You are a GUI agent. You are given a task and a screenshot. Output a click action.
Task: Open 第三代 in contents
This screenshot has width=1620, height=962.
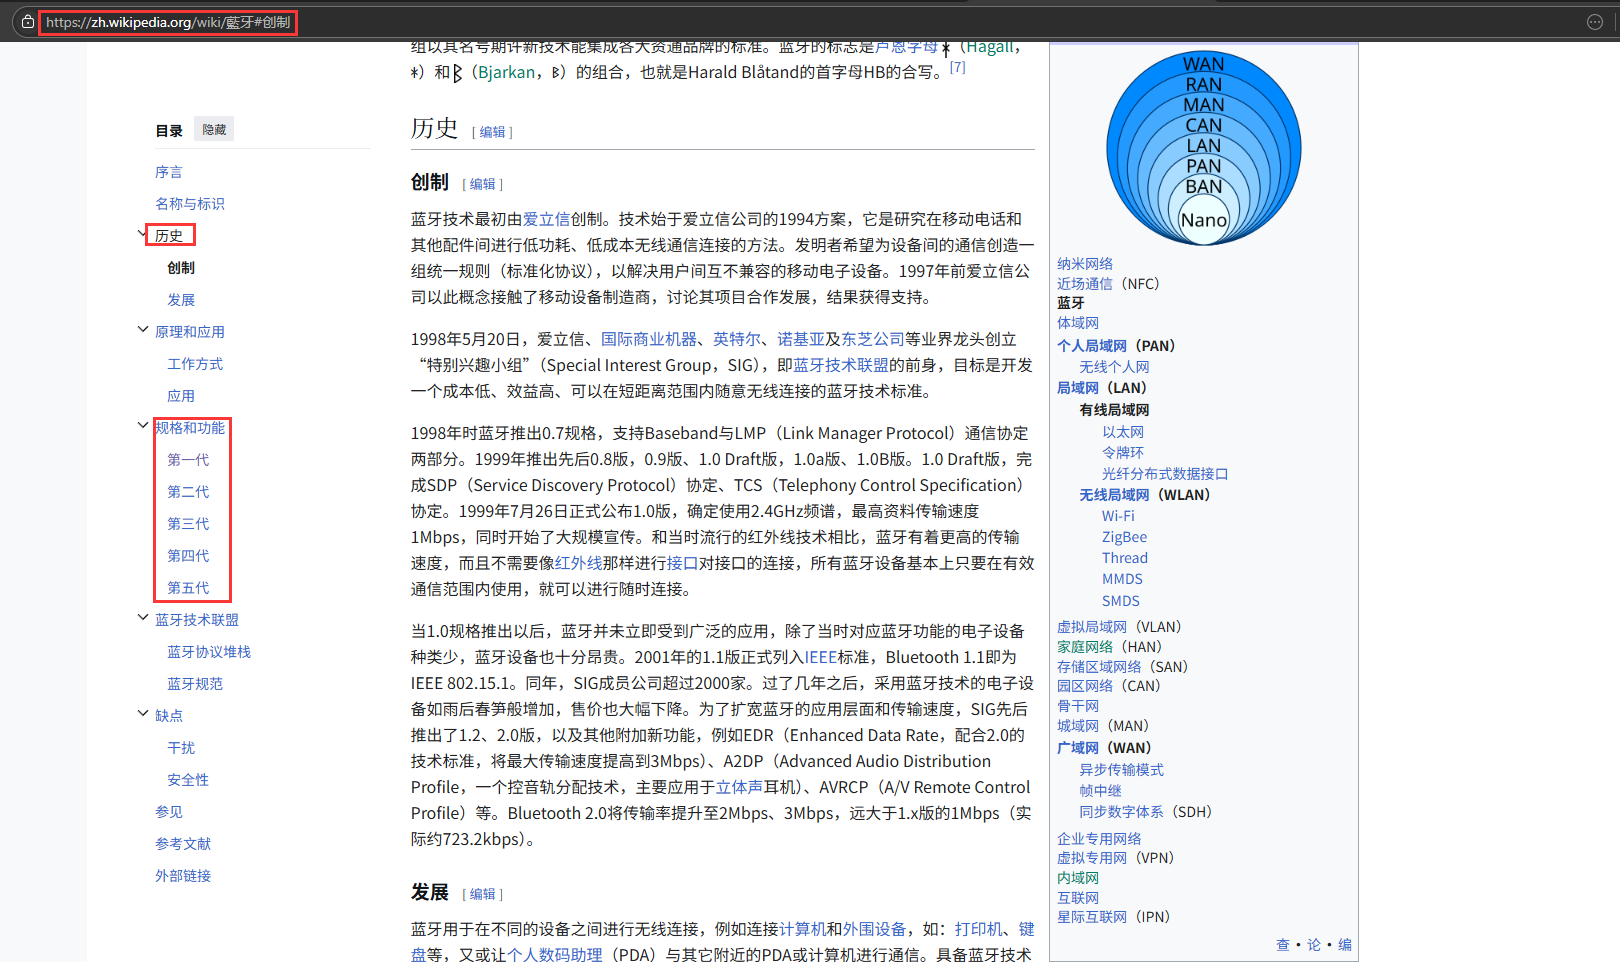coord(188,524)
